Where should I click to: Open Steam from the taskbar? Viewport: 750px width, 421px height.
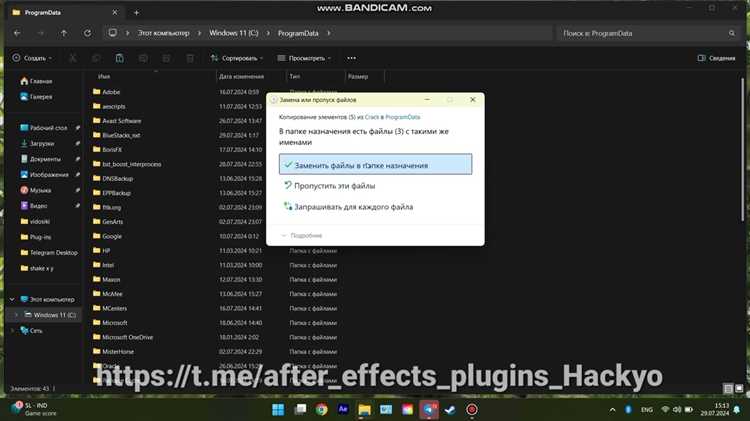[x=450, y=410]
